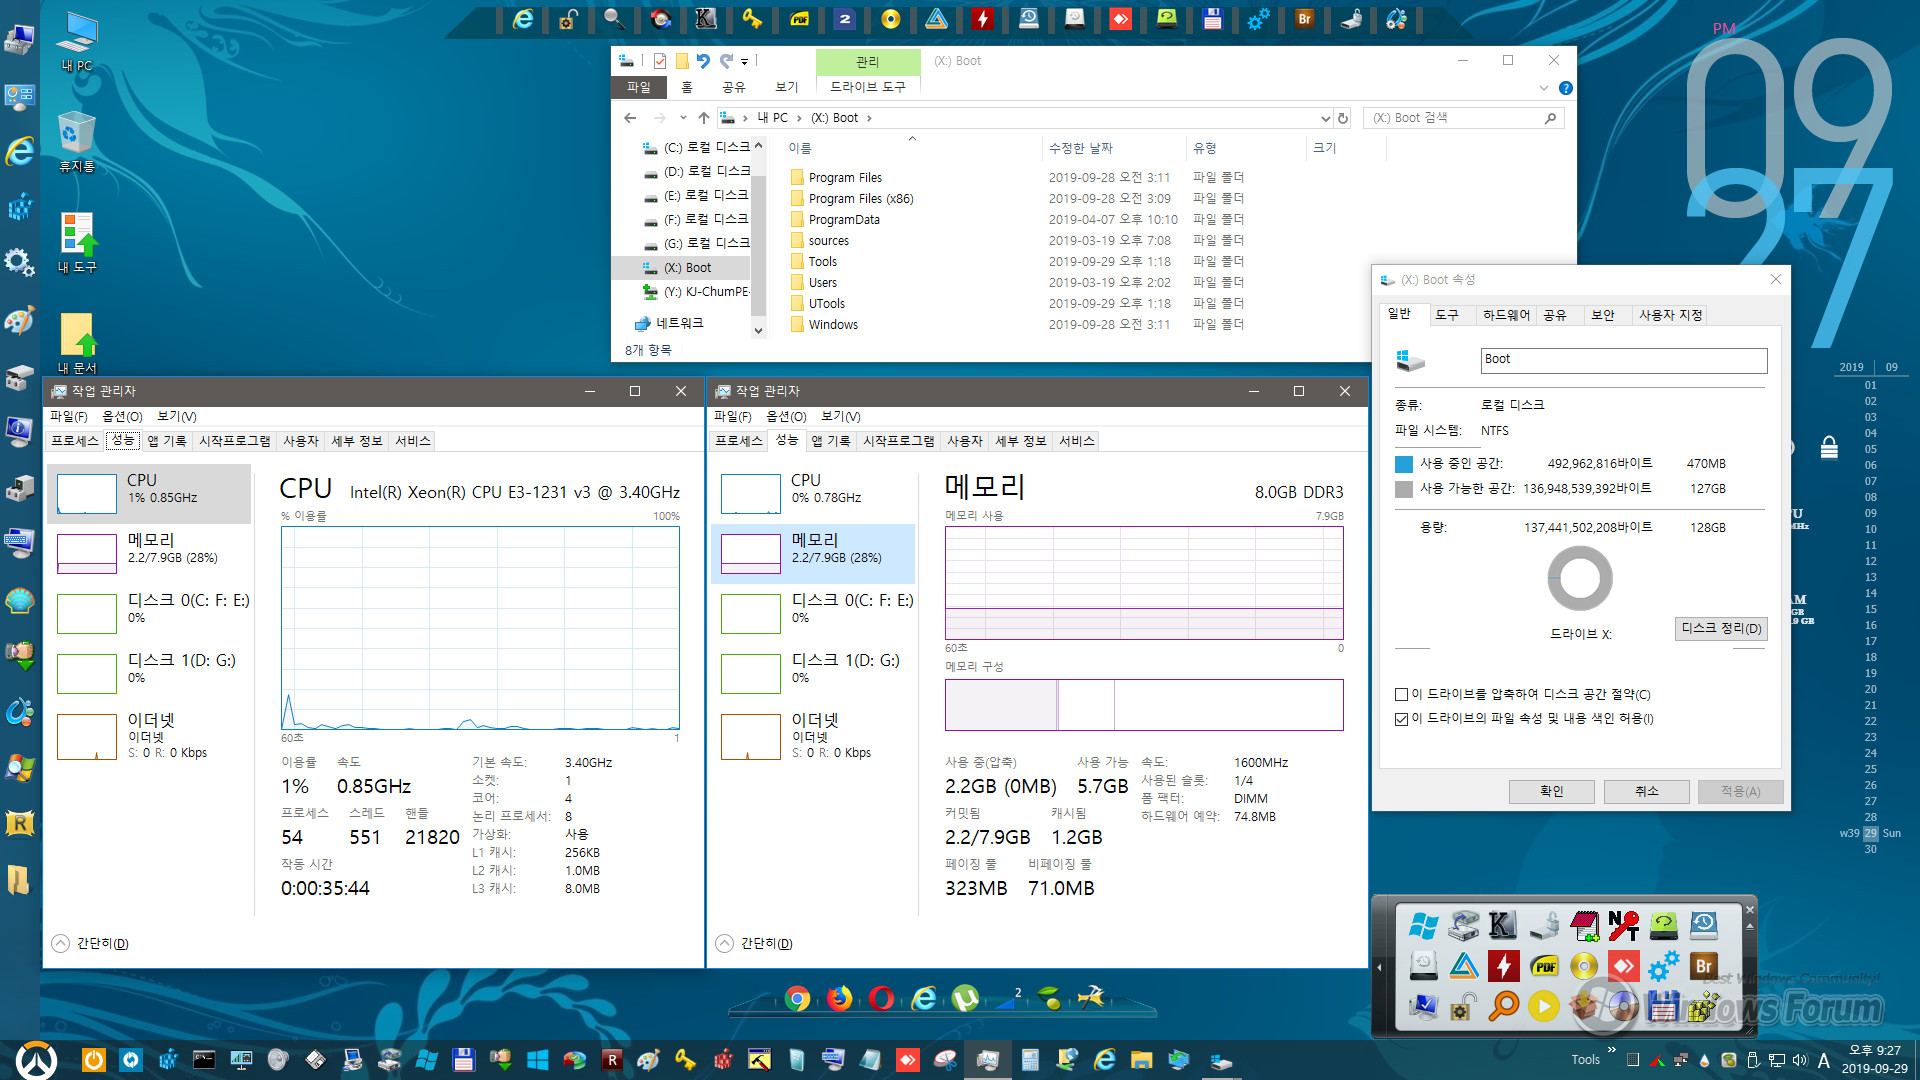Open Notepad++ from the launcher panel
This screenshot has height=1080, width=1920.
click(1584, 925)
